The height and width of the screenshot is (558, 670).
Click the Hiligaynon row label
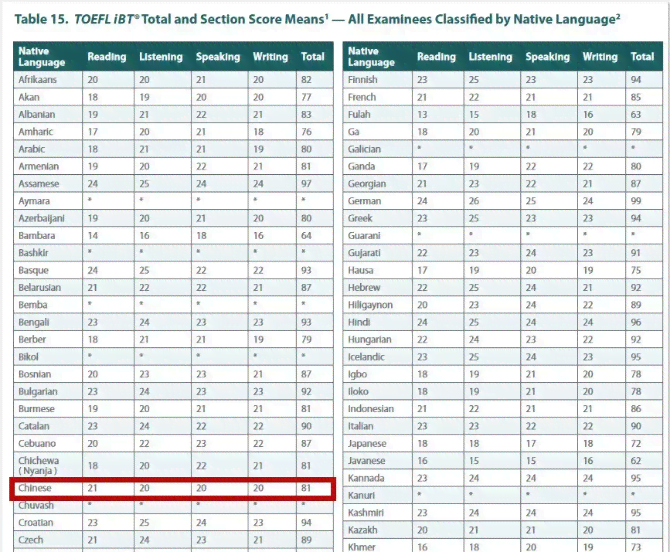point(370,305)
